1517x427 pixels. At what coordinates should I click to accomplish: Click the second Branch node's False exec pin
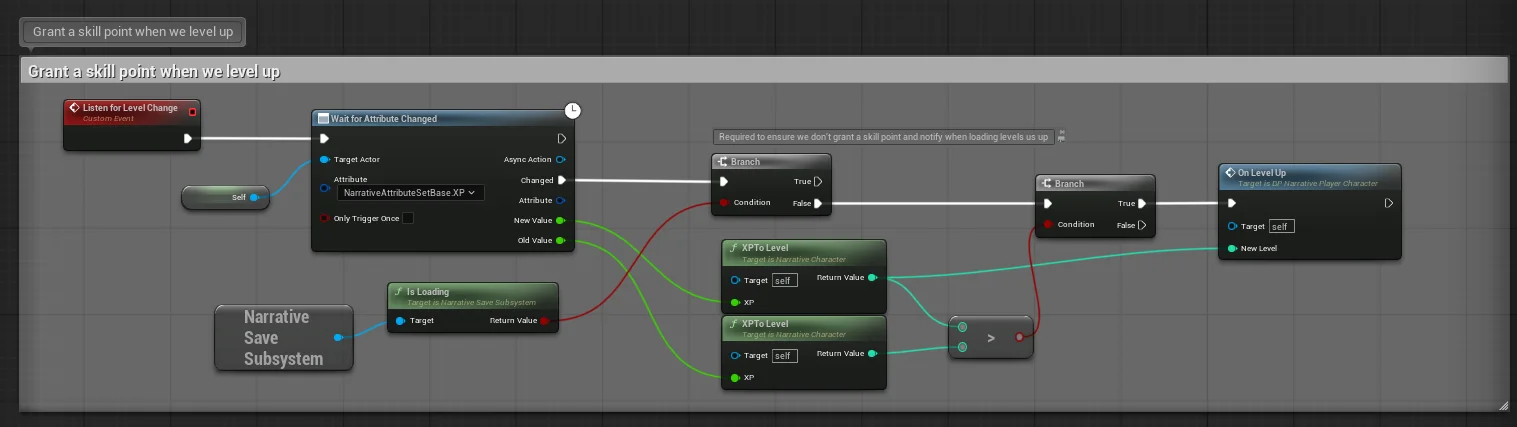tap(1142, 225)
